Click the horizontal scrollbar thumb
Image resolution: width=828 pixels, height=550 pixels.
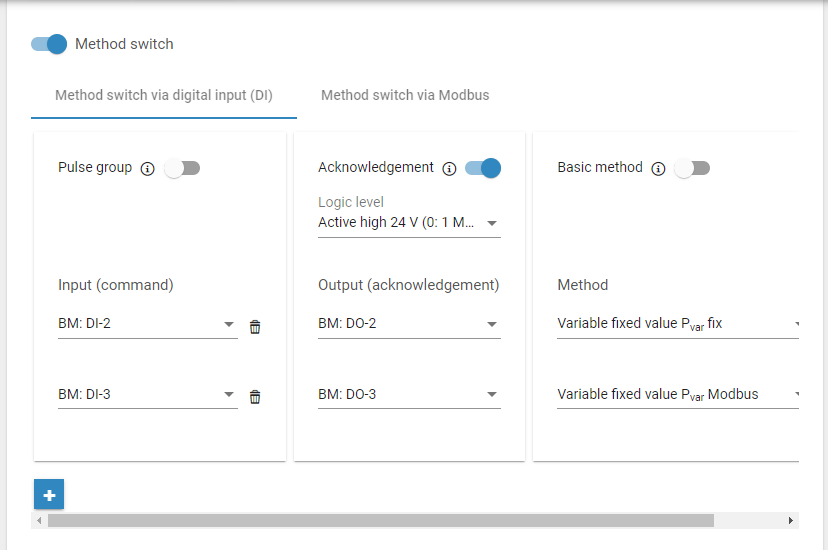pyautogui.click(x=380, y=521)
